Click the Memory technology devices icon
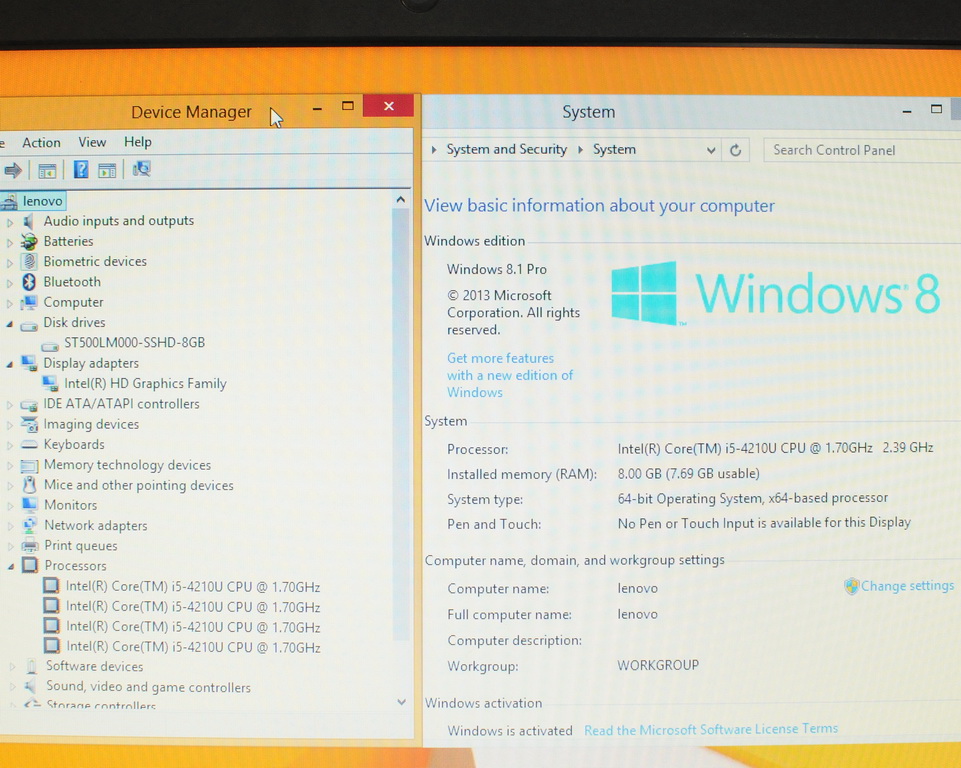The height and width of the screenshot is (768, 961). pos(29,466)
